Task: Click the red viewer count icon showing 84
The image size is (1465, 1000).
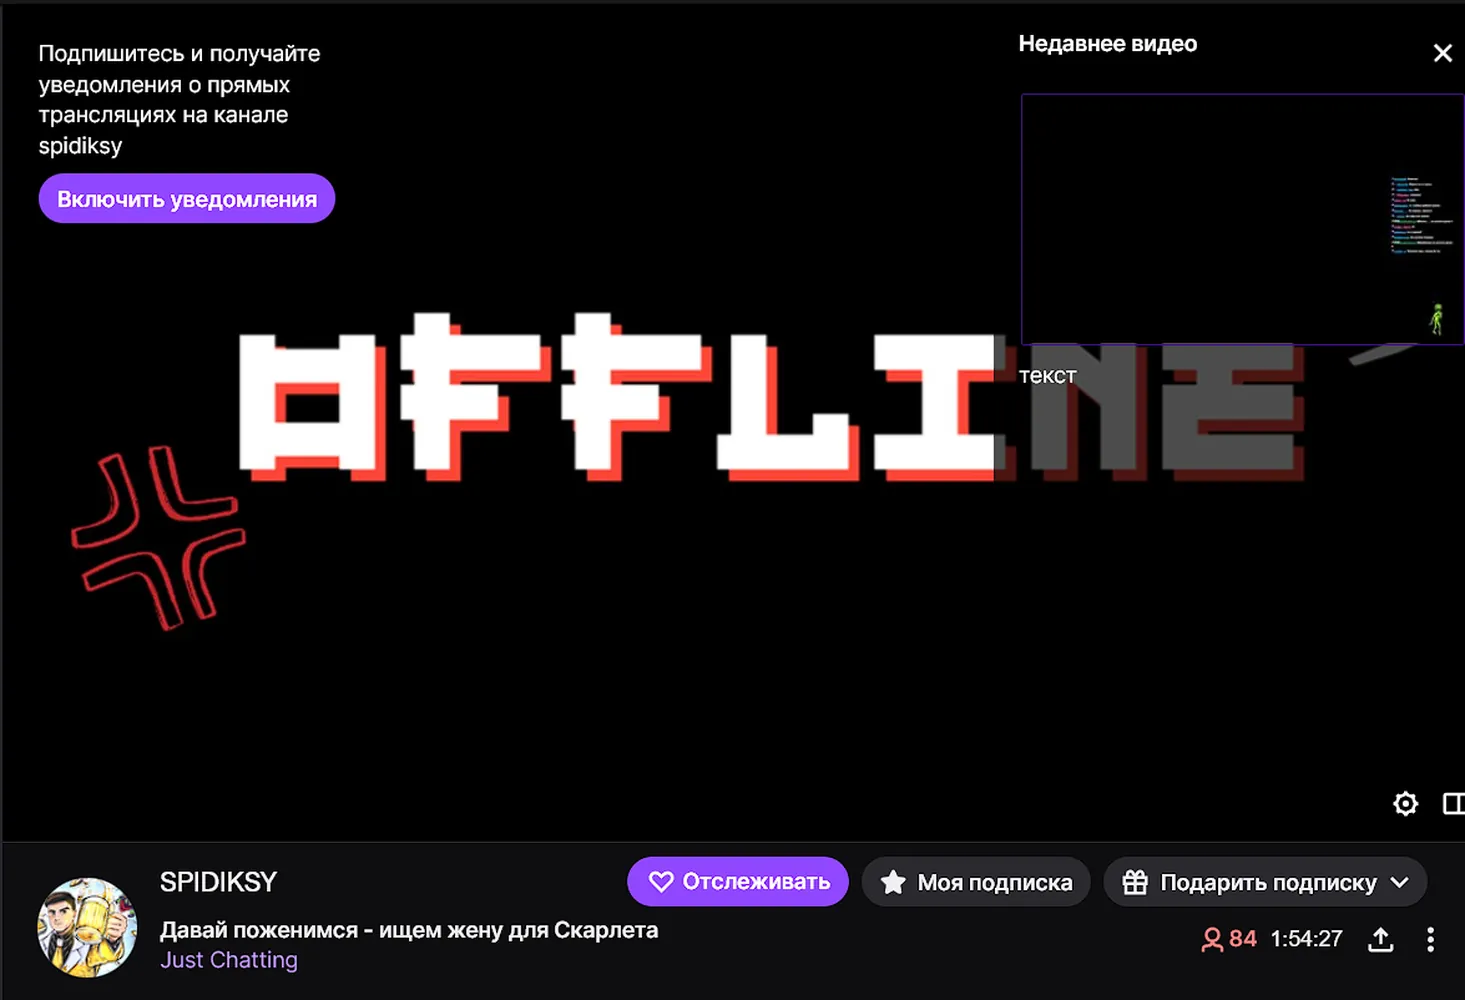Action: pos(1212,939)
